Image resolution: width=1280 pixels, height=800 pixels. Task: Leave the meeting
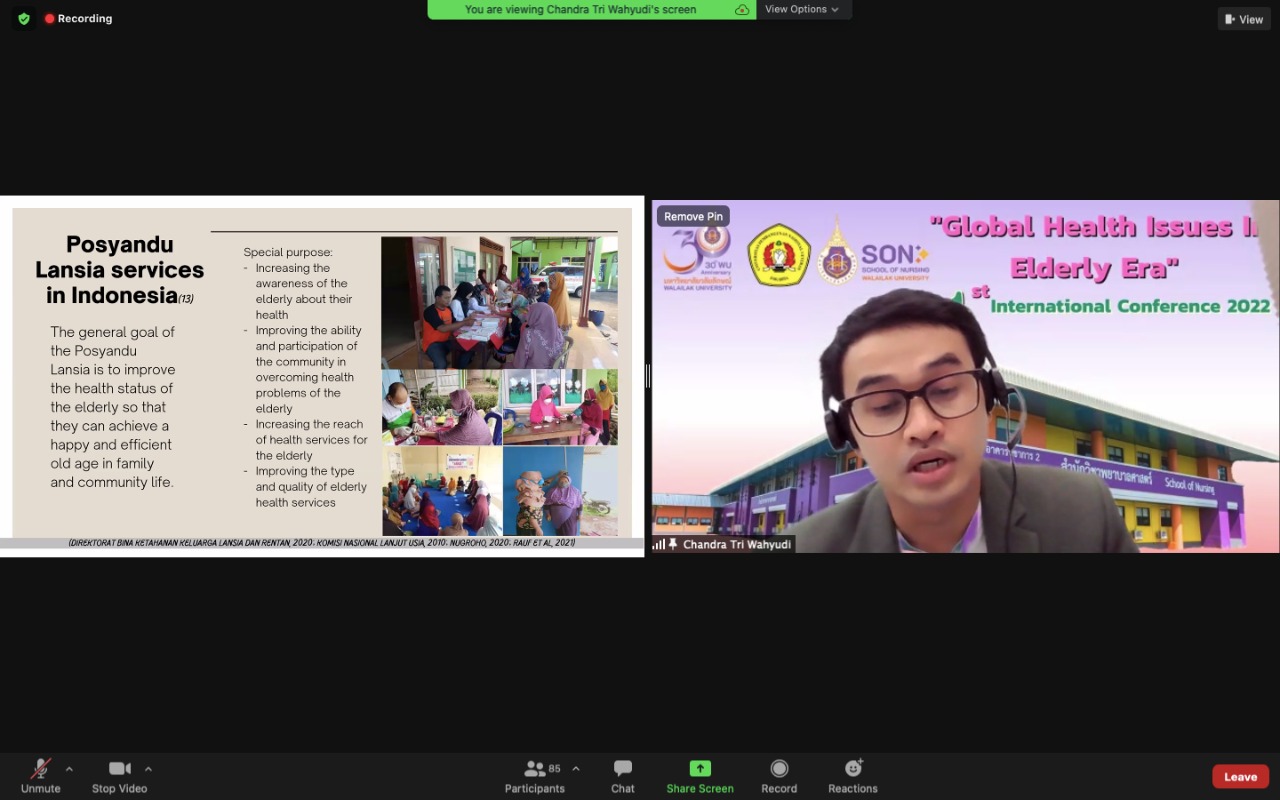tap(1240, 777)
